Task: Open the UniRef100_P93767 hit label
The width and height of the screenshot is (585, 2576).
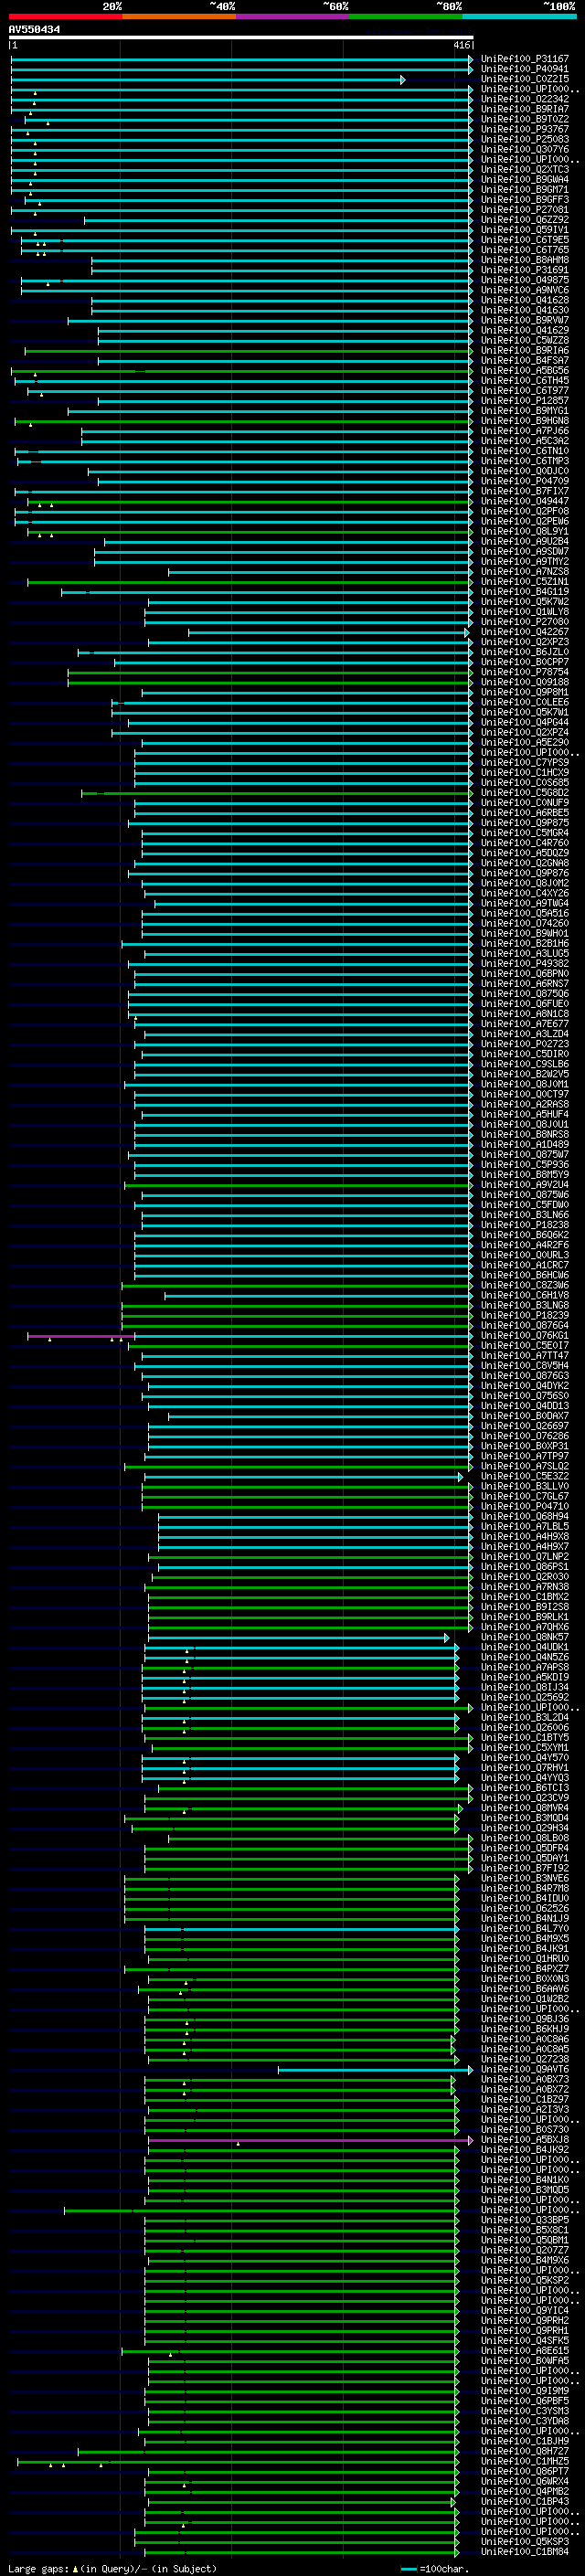Action: point(524,129)
